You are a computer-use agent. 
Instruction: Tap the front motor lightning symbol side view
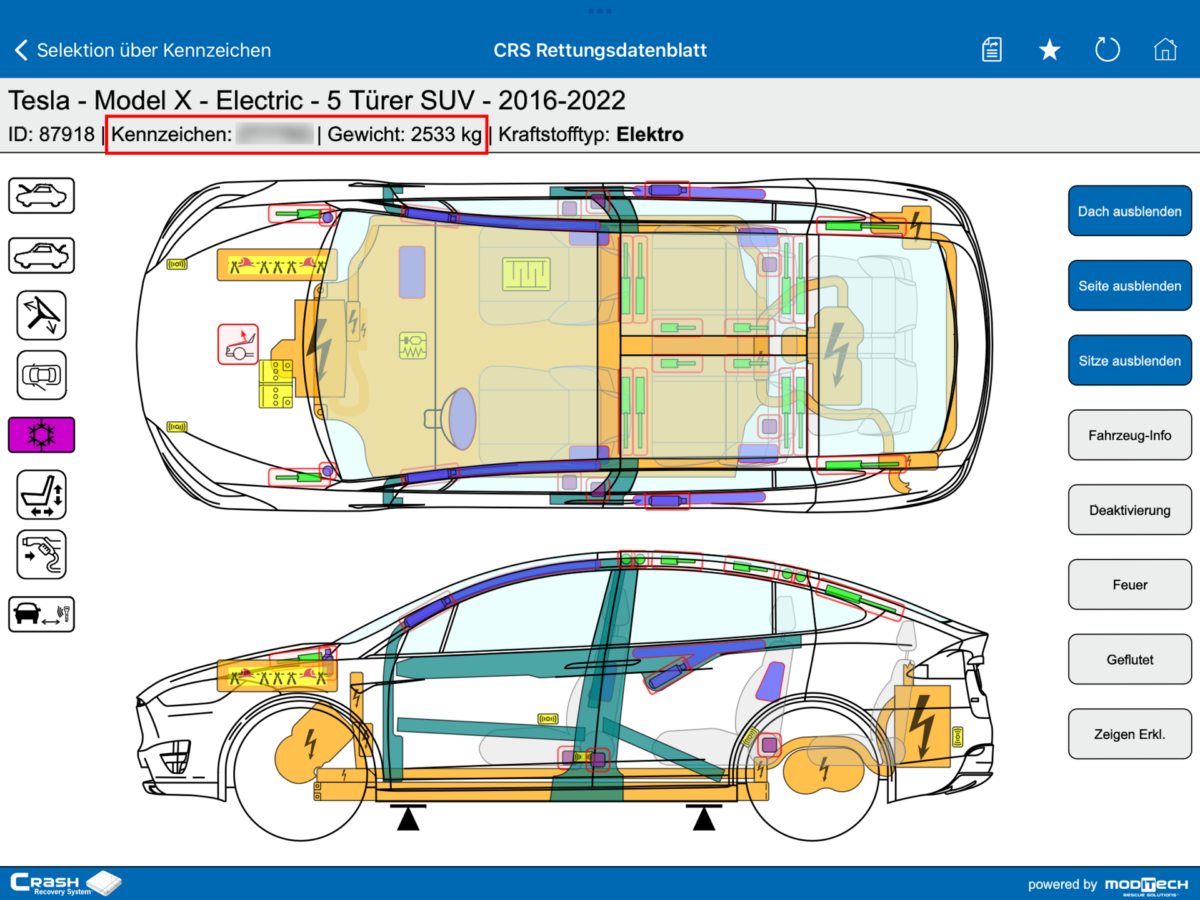point(311,744)
